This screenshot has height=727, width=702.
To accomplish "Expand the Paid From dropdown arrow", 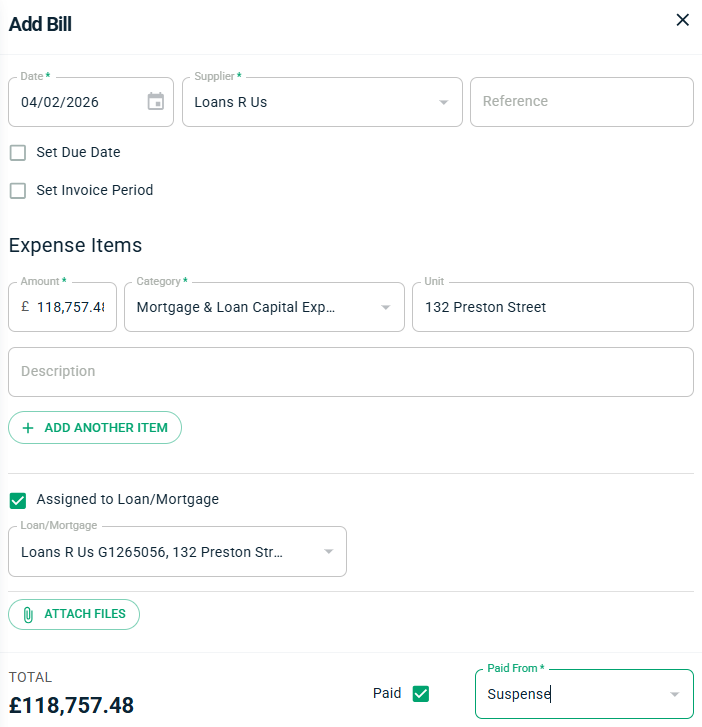I will click(x=675, y=694).
